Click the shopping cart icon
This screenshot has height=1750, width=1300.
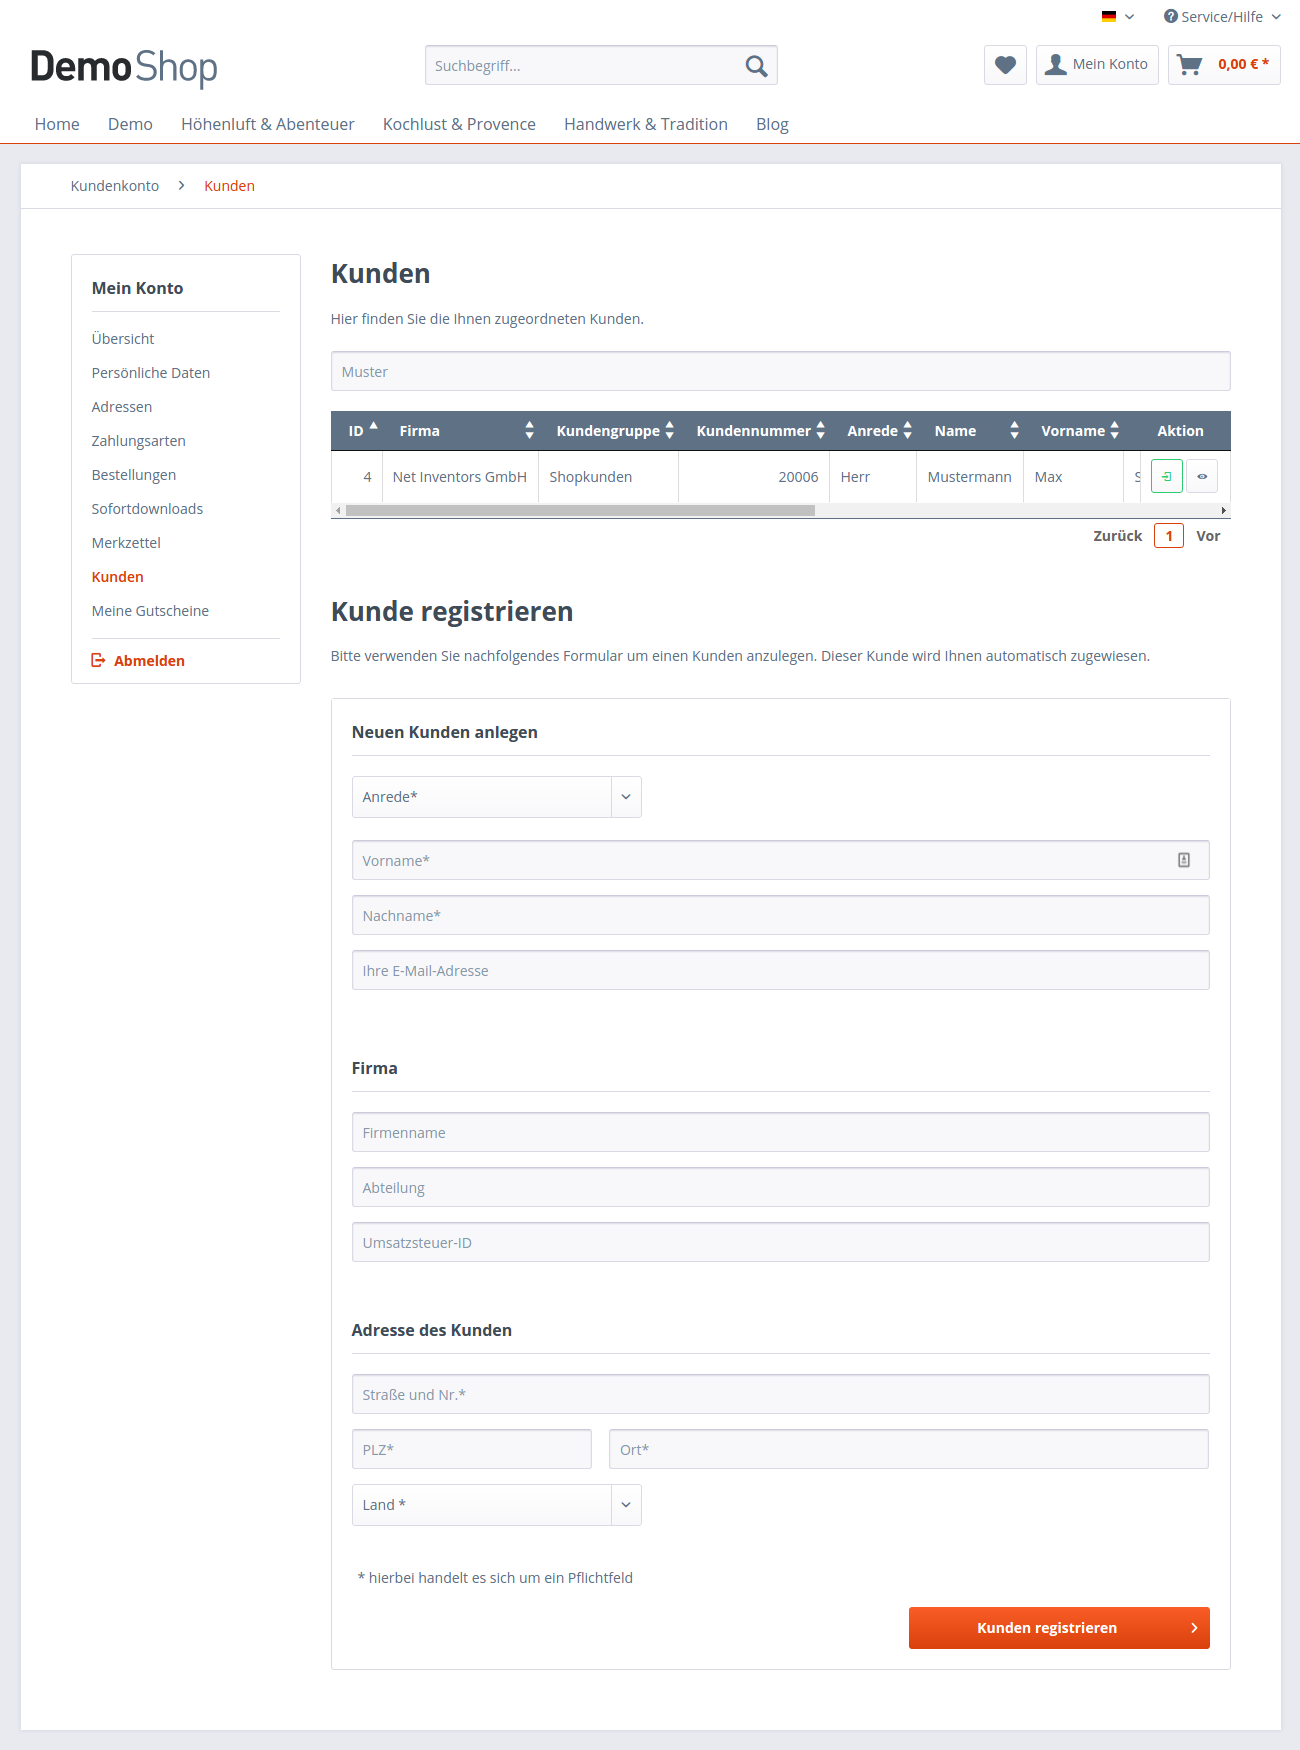[x=1190, y=65]
